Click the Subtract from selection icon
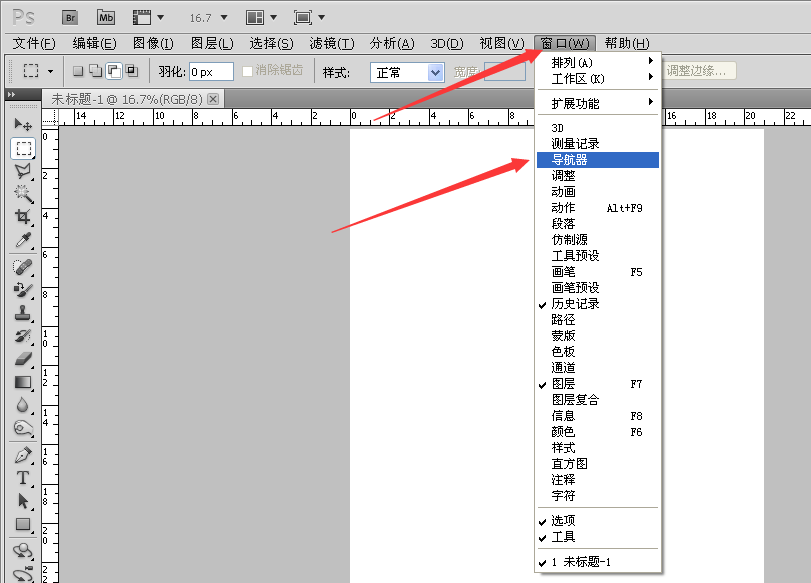The width and height of the screenshot is (811, 583). (x=114, y=71)
